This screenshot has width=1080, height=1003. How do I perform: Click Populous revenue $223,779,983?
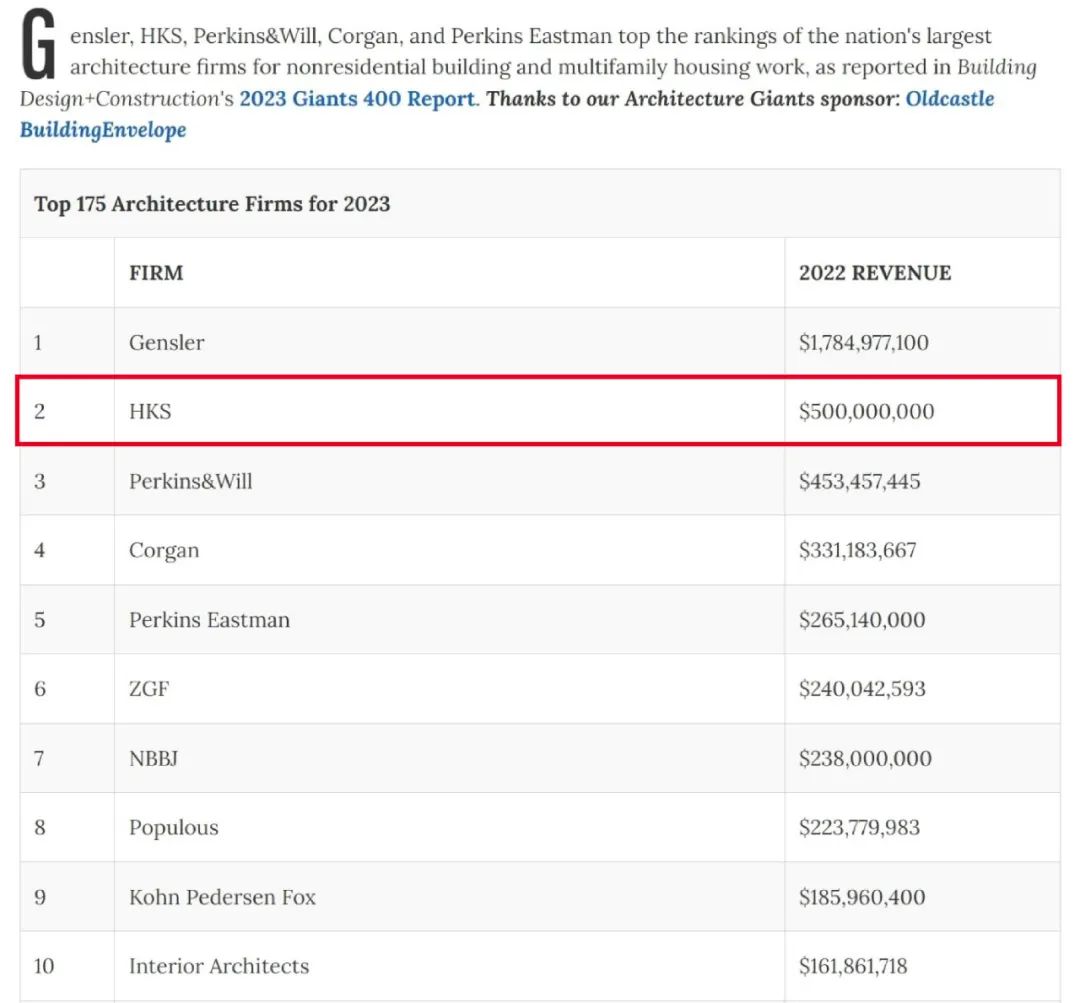coord(860,827)
